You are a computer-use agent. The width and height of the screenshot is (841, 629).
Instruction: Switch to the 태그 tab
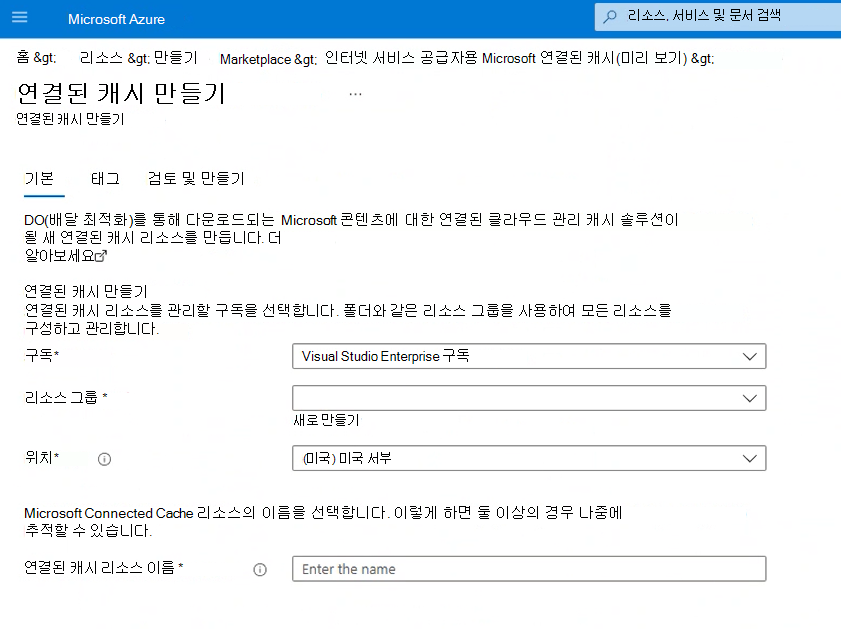pos(105,178)
